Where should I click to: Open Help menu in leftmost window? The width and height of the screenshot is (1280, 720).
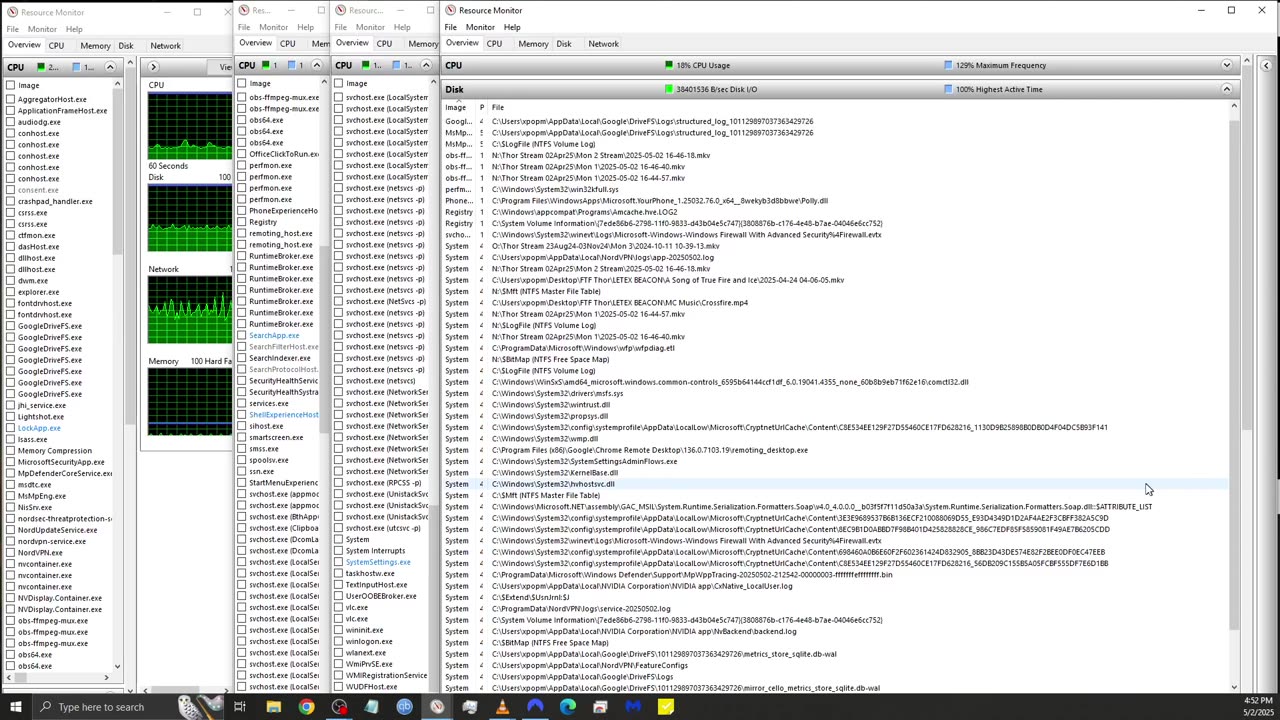(x=74, y=29)
